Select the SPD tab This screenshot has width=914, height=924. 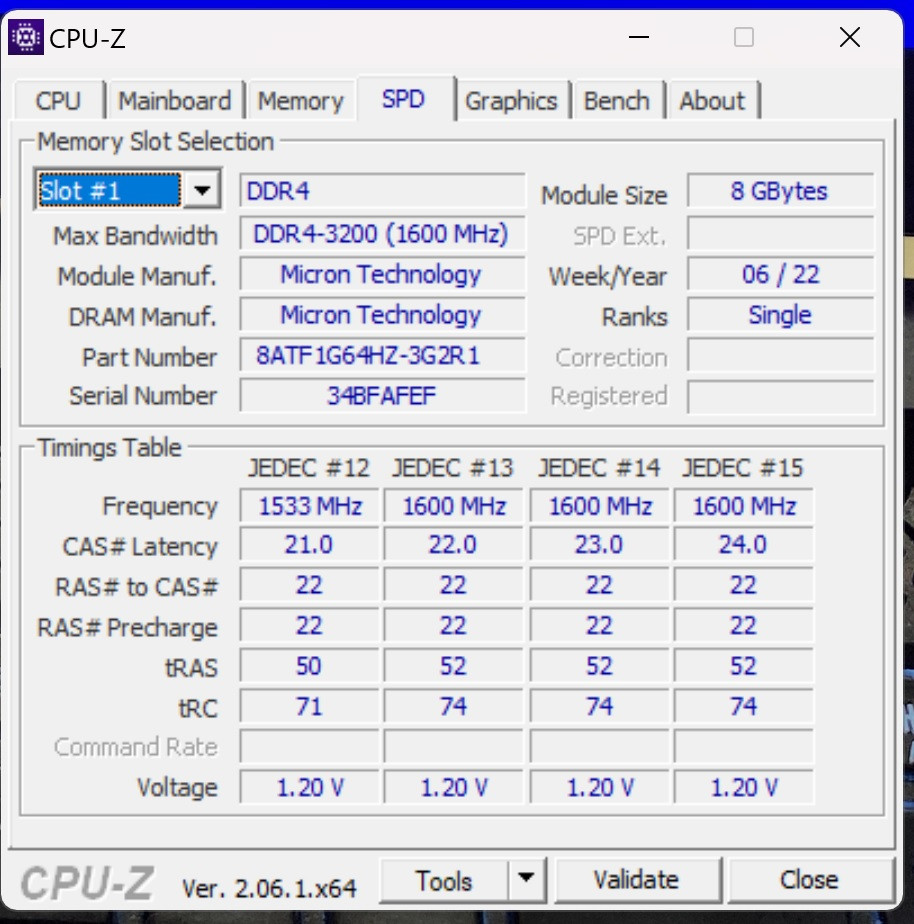coord(404,98)
